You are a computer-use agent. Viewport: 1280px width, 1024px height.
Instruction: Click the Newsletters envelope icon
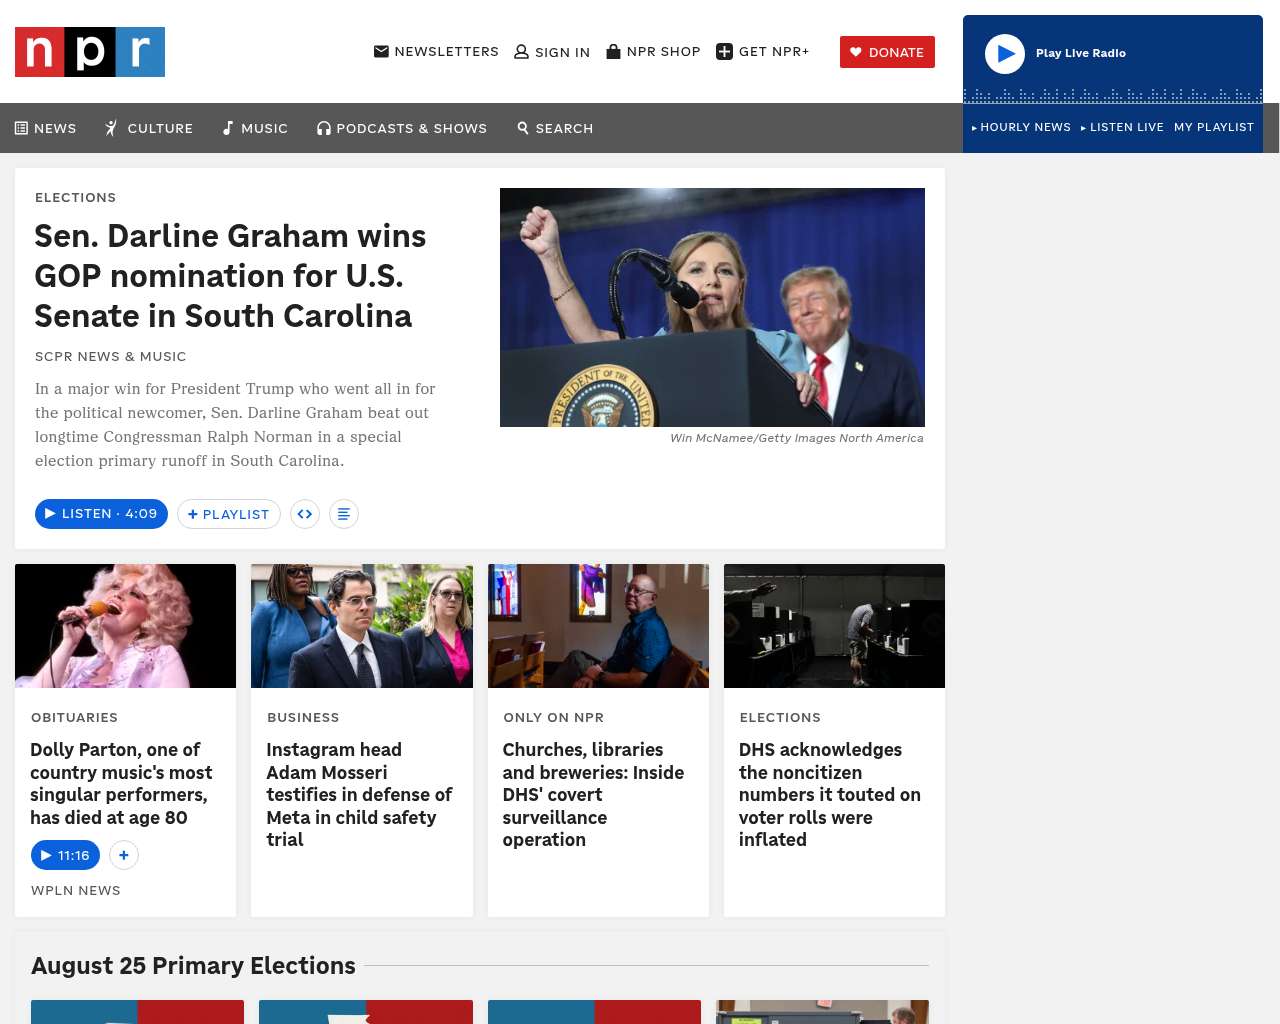coord(381,51)
